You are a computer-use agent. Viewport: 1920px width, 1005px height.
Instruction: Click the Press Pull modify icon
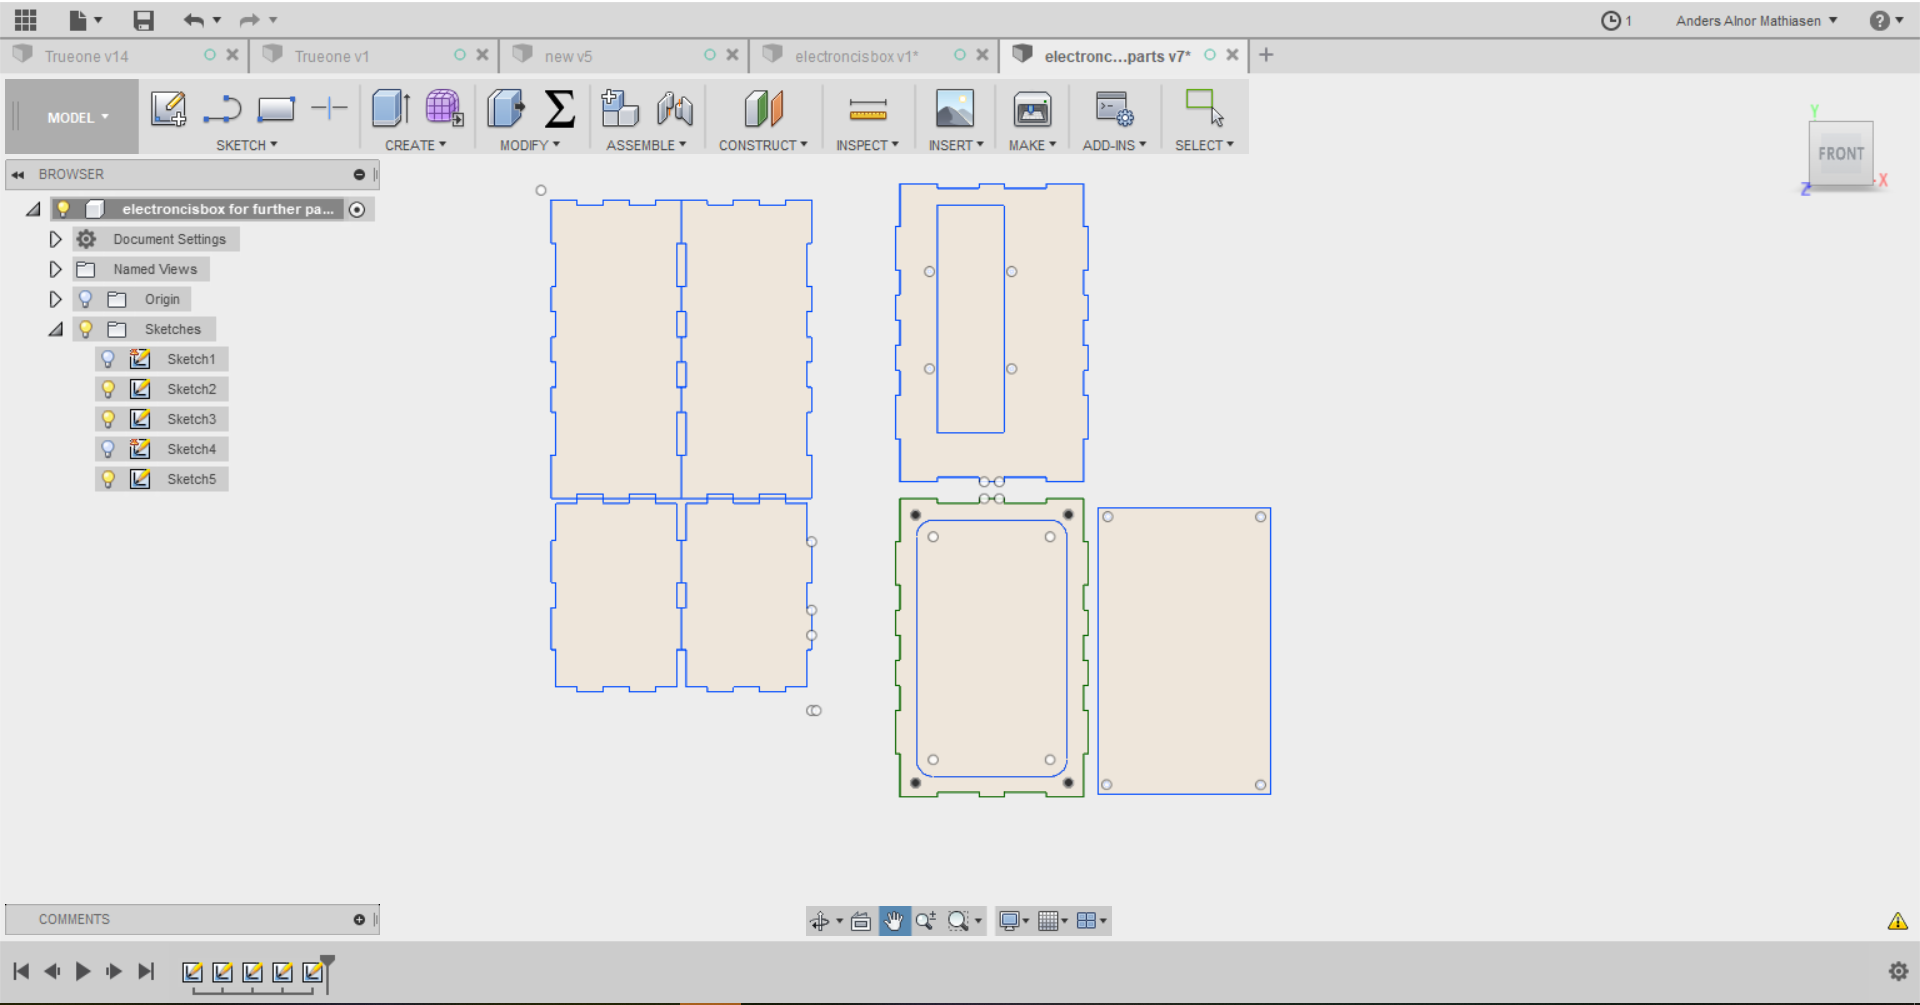pos(506,108)
